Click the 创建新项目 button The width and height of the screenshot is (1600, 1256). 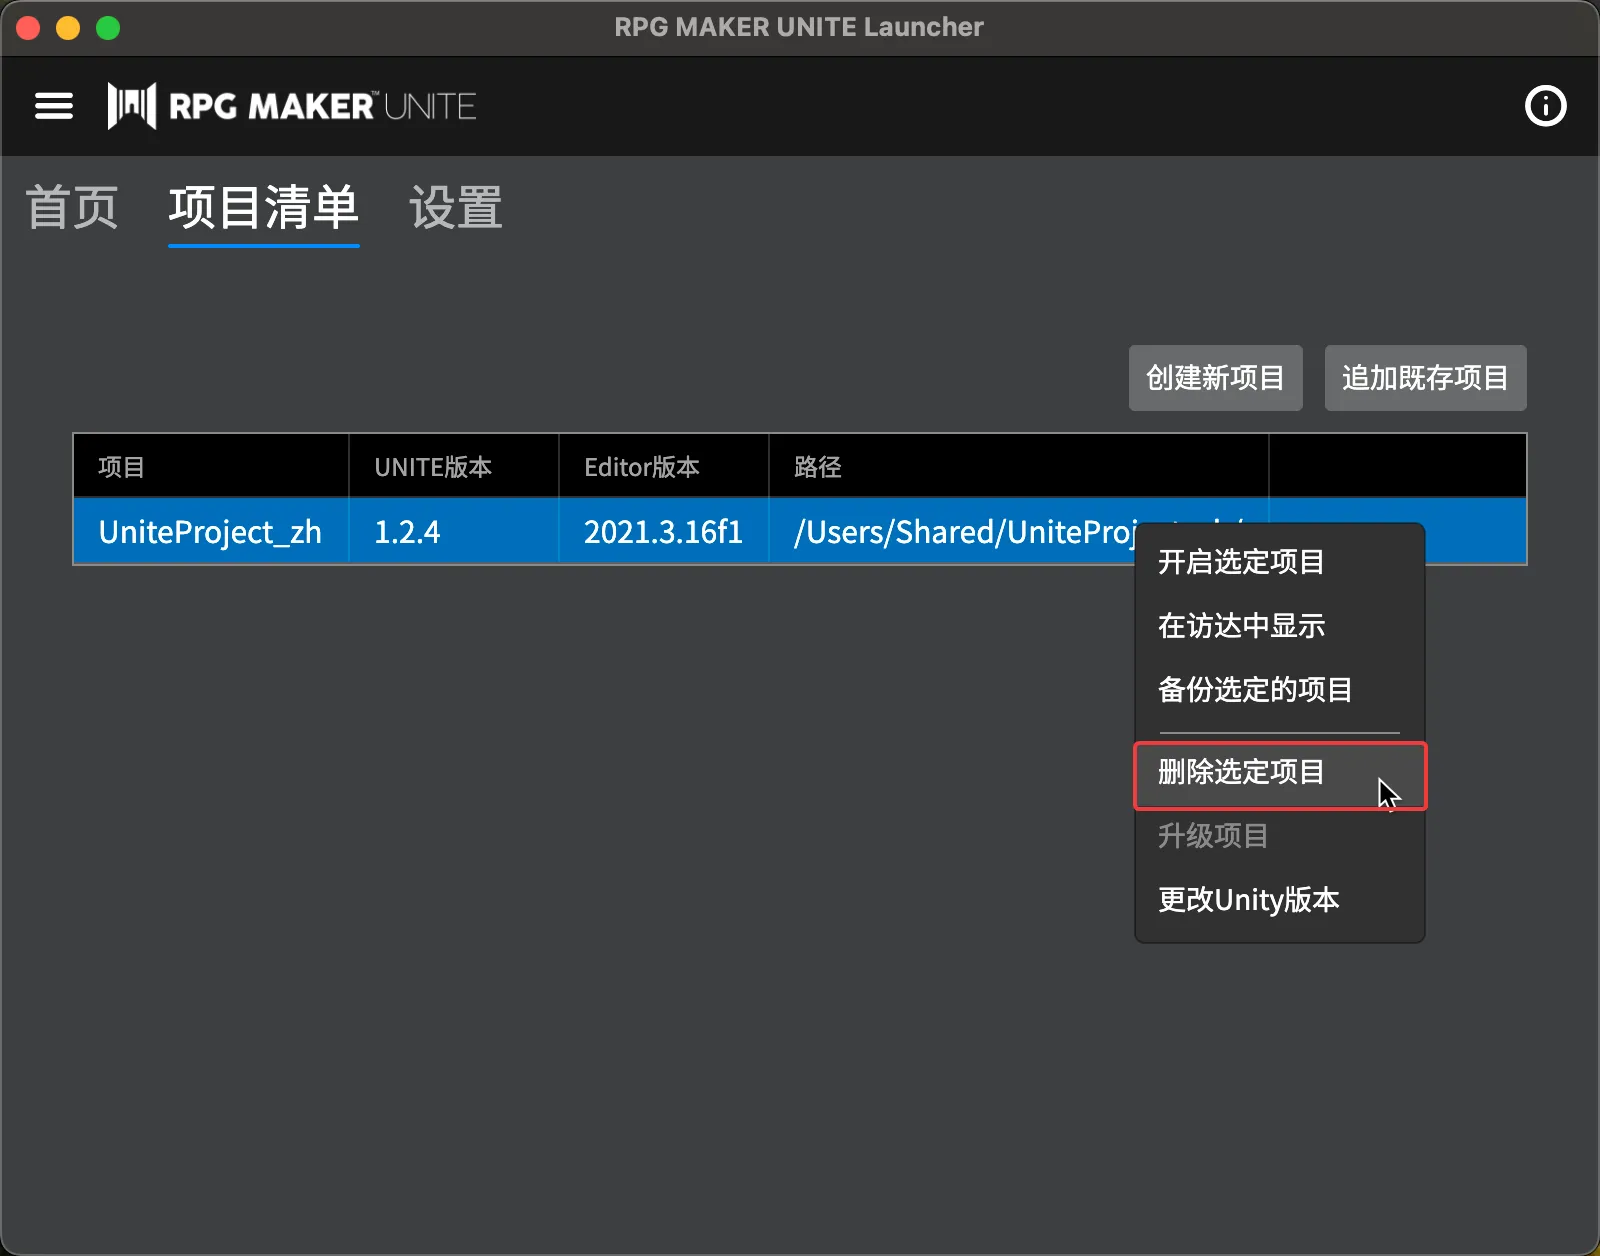click(x=1215, y=378)
